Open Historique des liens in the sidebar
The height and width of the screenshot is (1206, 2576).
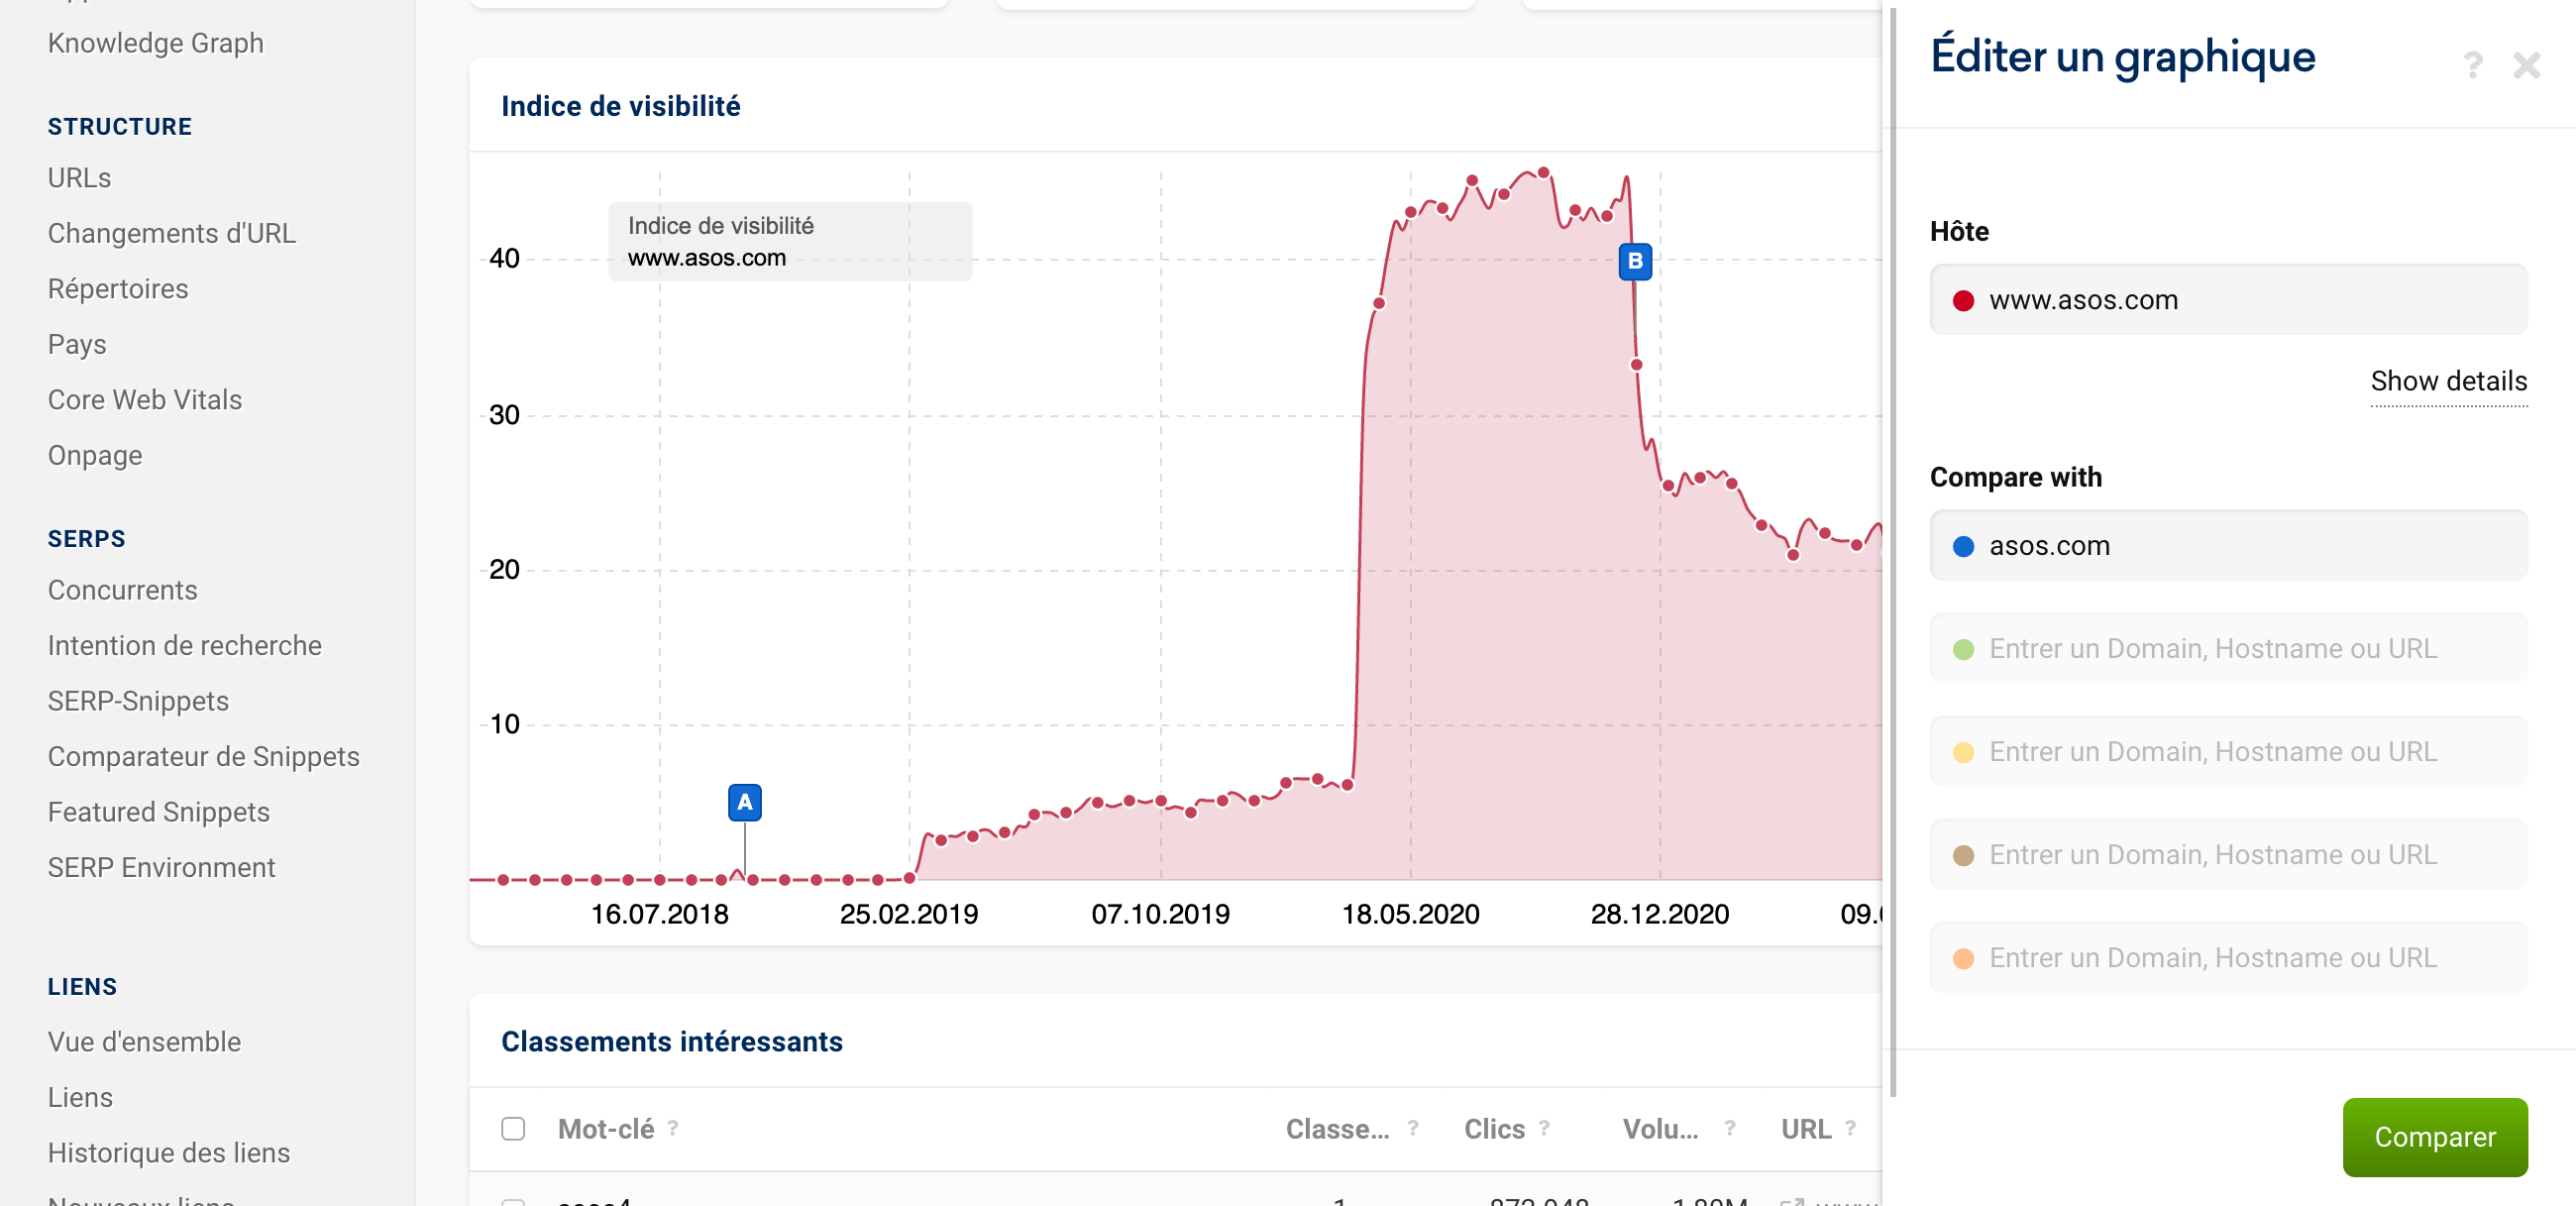coord(169,1153)
